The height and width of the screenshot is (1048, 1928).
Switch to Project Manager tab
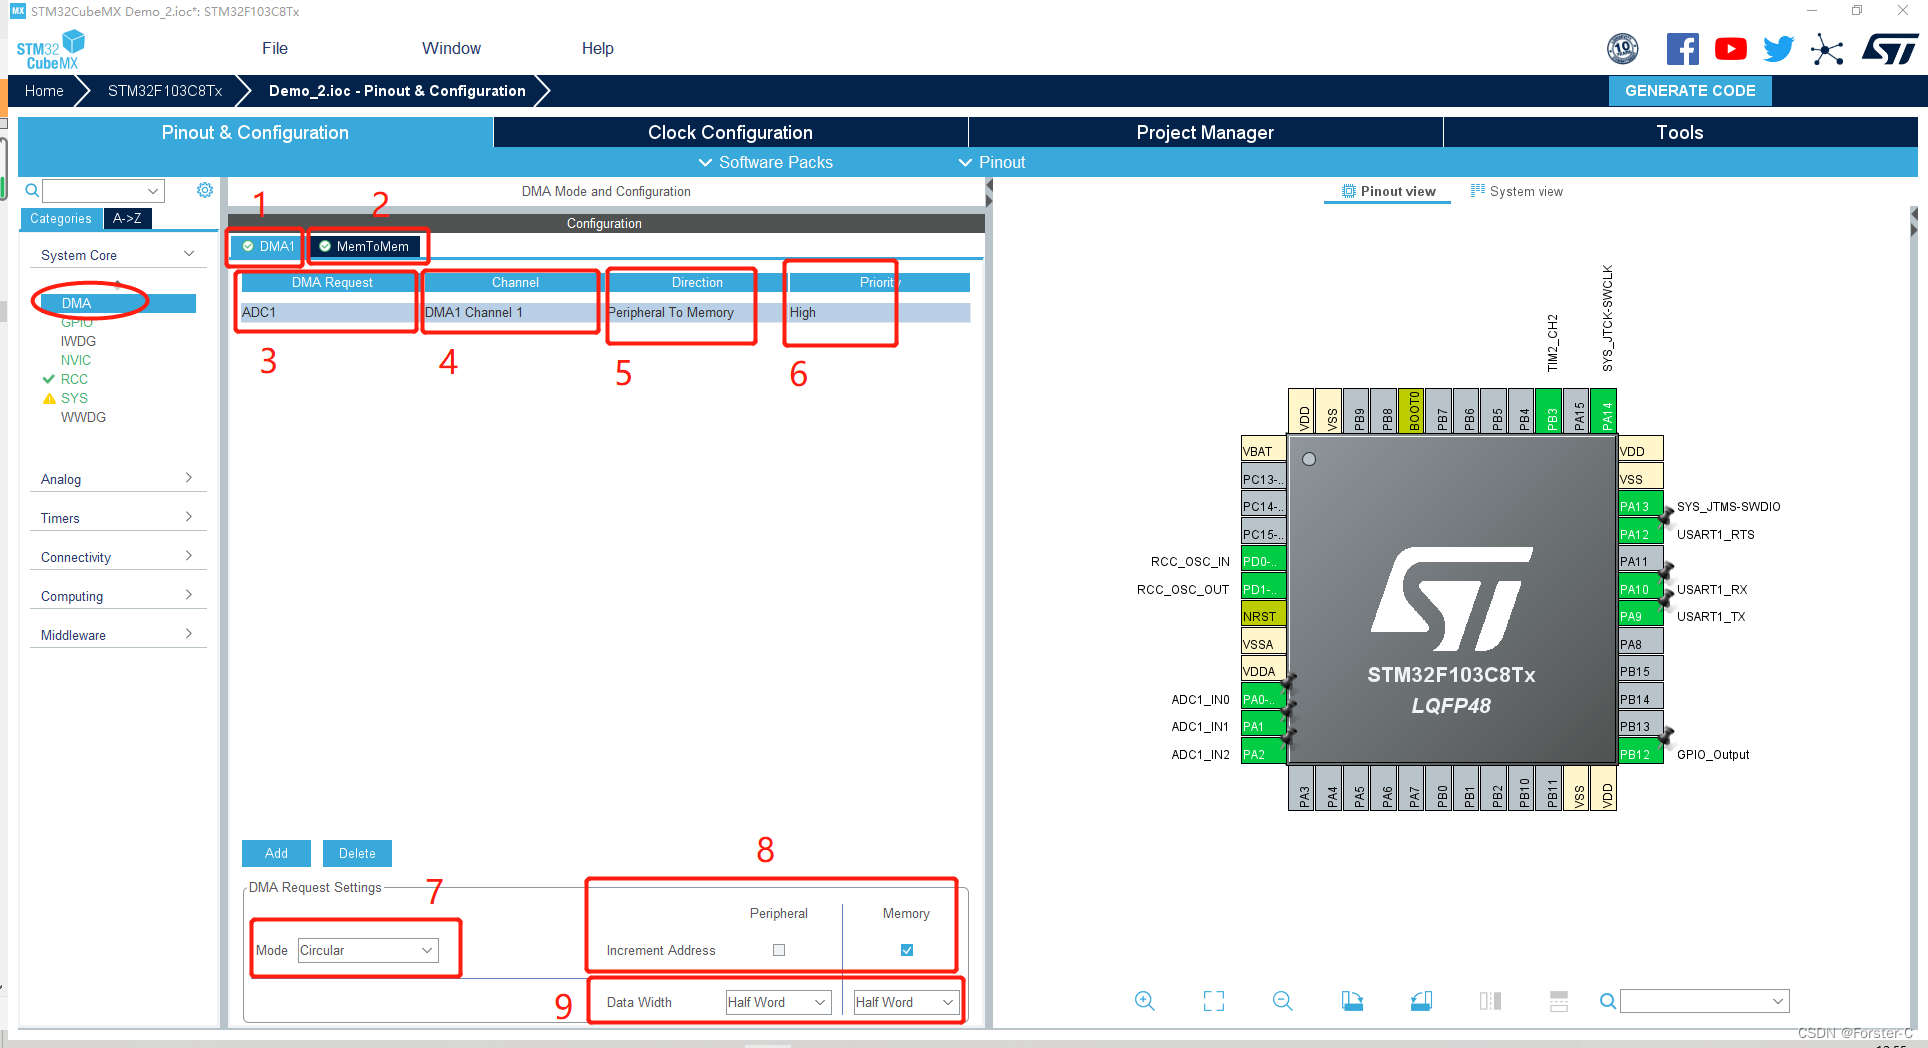[1205, 132]
